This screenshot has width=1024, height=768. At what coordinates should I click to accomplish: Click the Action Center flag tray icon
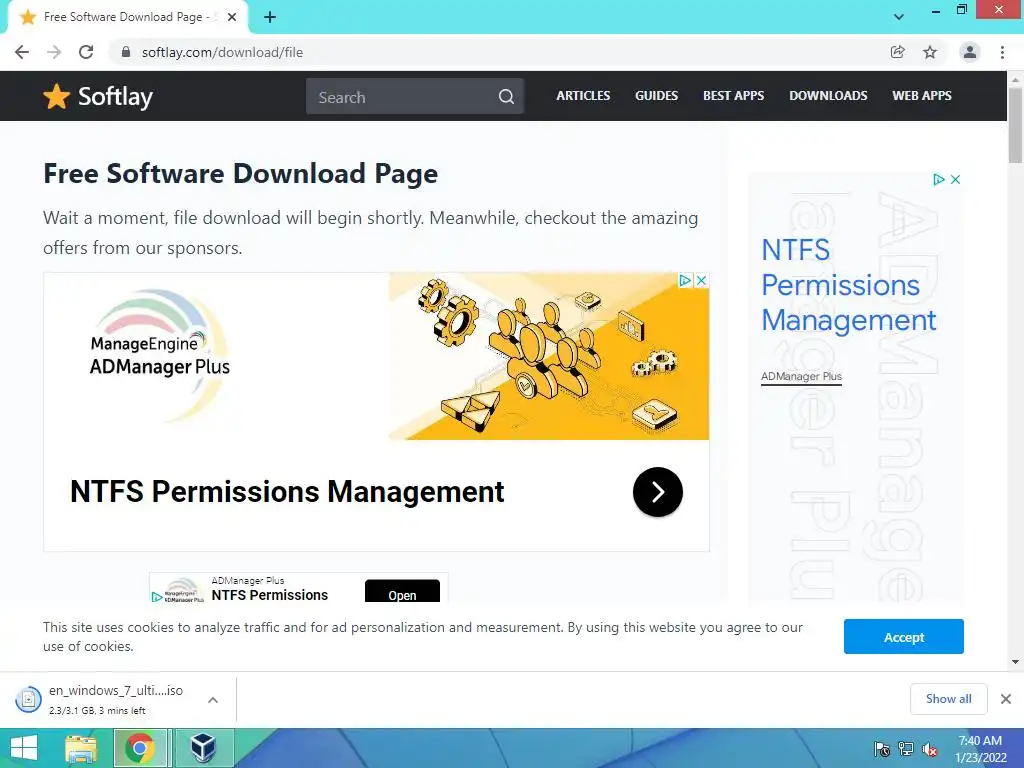point(882,749)
